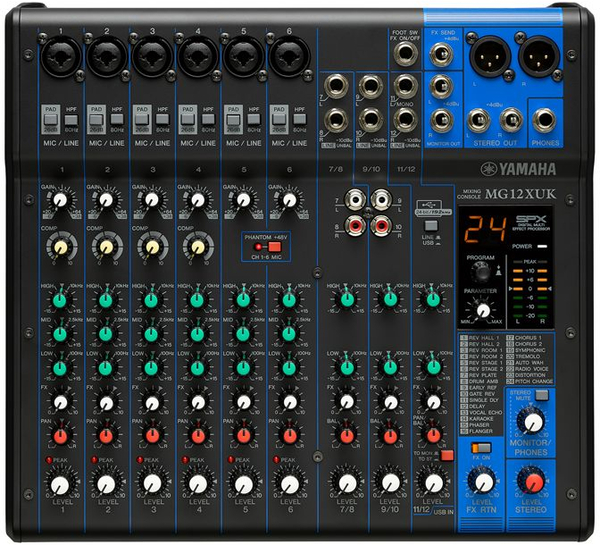Click the STEREO OUT right XLR connector
Screen dimensions: 600x545
538,57
